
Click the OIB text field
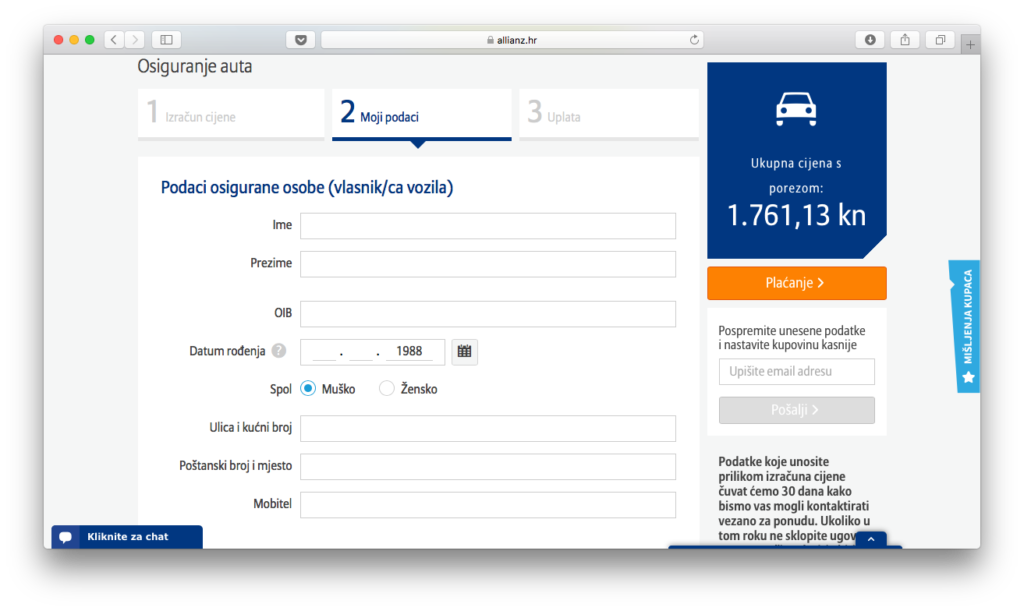pos(488,314)
